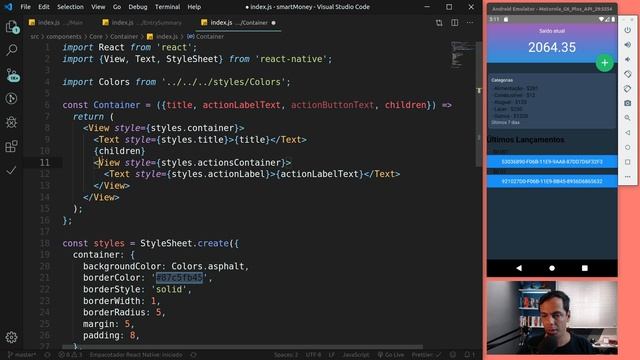640x360 pixels.
Task: Click the emulator volume up button
Action: [628, 44]
